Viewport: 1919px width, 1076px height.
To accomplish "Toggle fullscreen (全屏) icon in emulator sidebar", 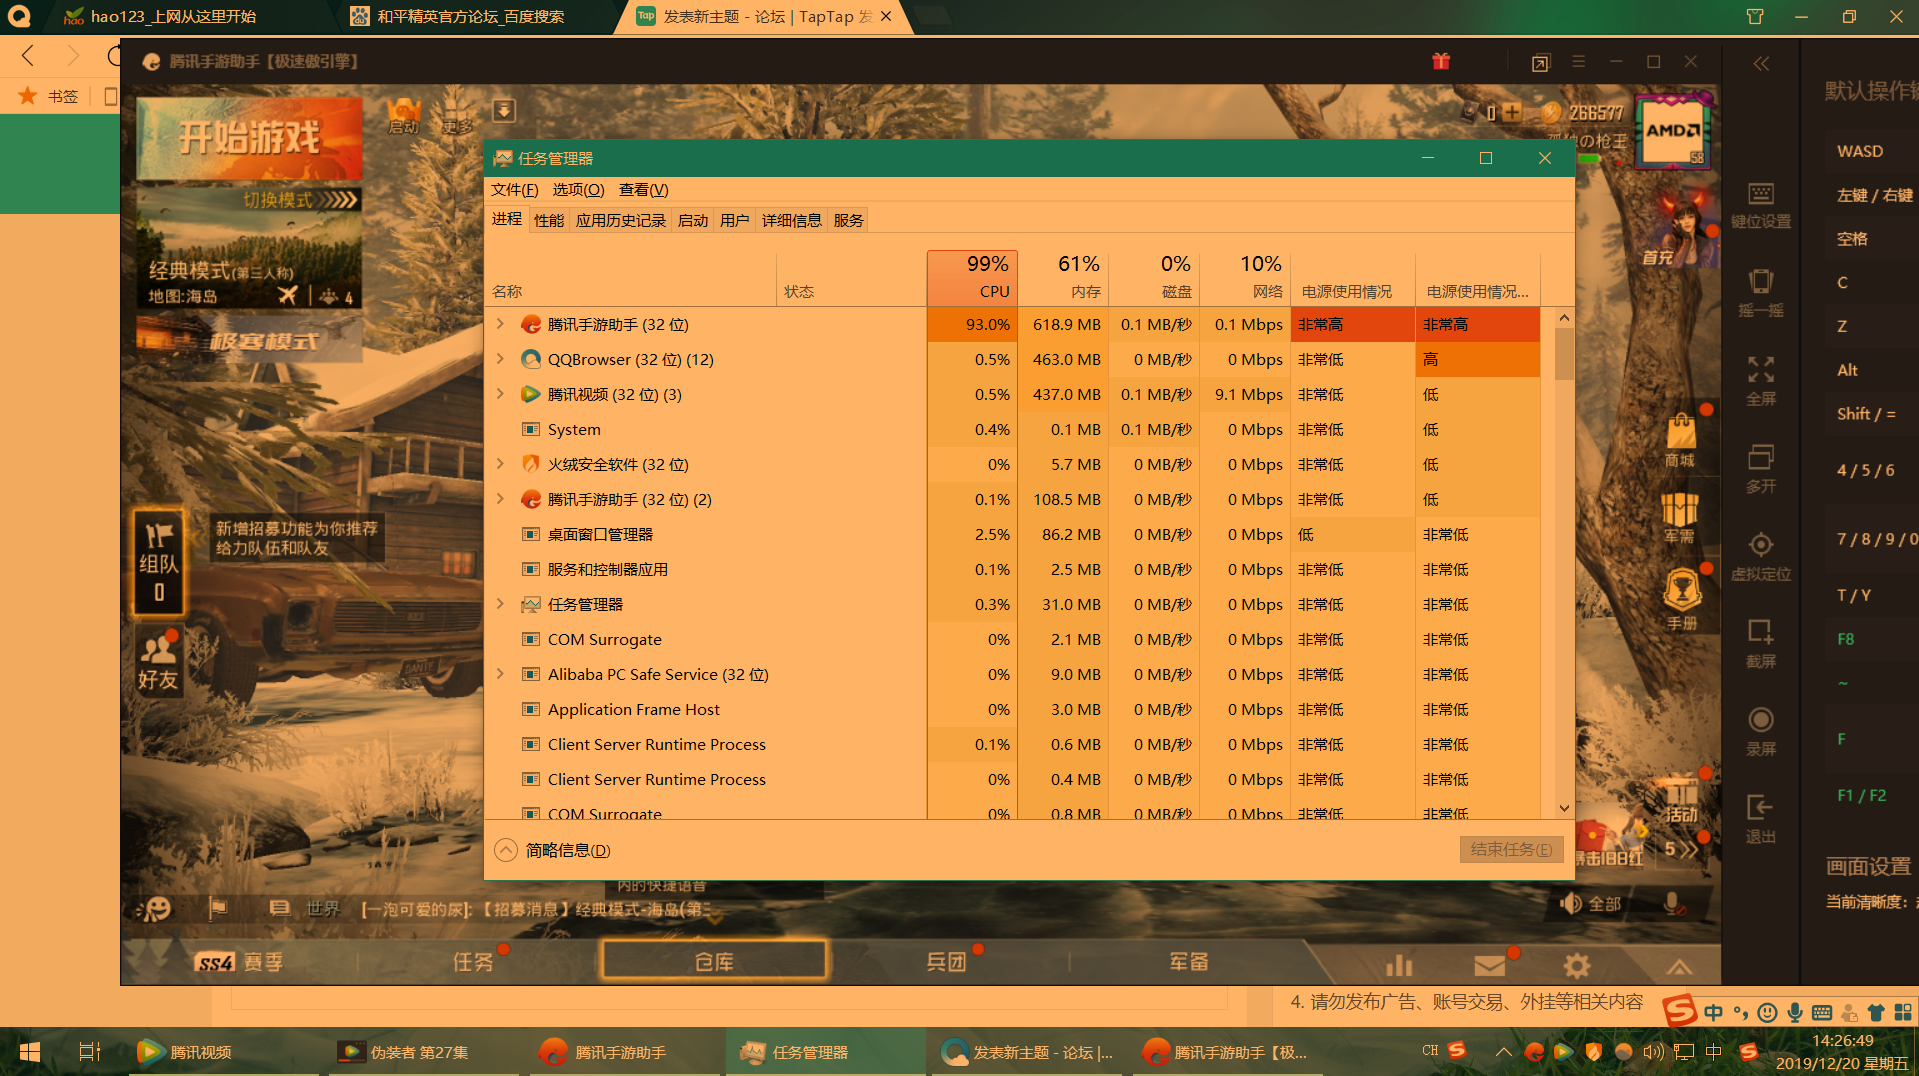I will 1761,381.
